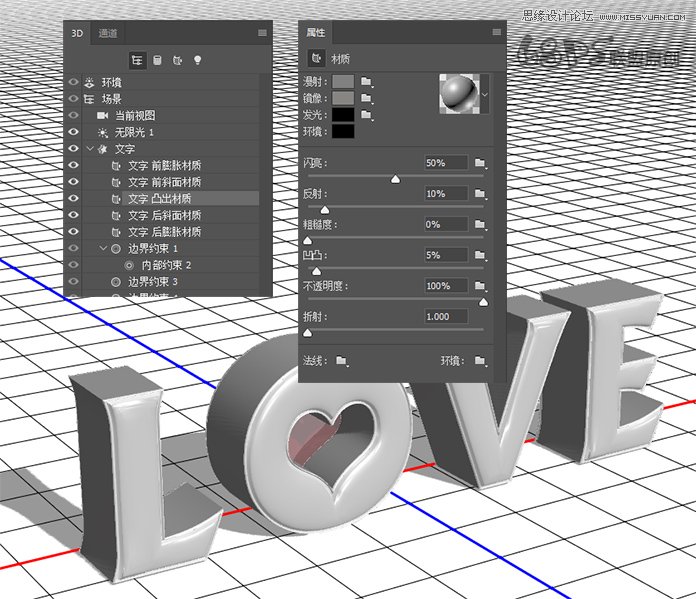Screen dimensions: 696x599
Task: Click the 凹凸 bump slider handle
Action: (x=316, y=271)
